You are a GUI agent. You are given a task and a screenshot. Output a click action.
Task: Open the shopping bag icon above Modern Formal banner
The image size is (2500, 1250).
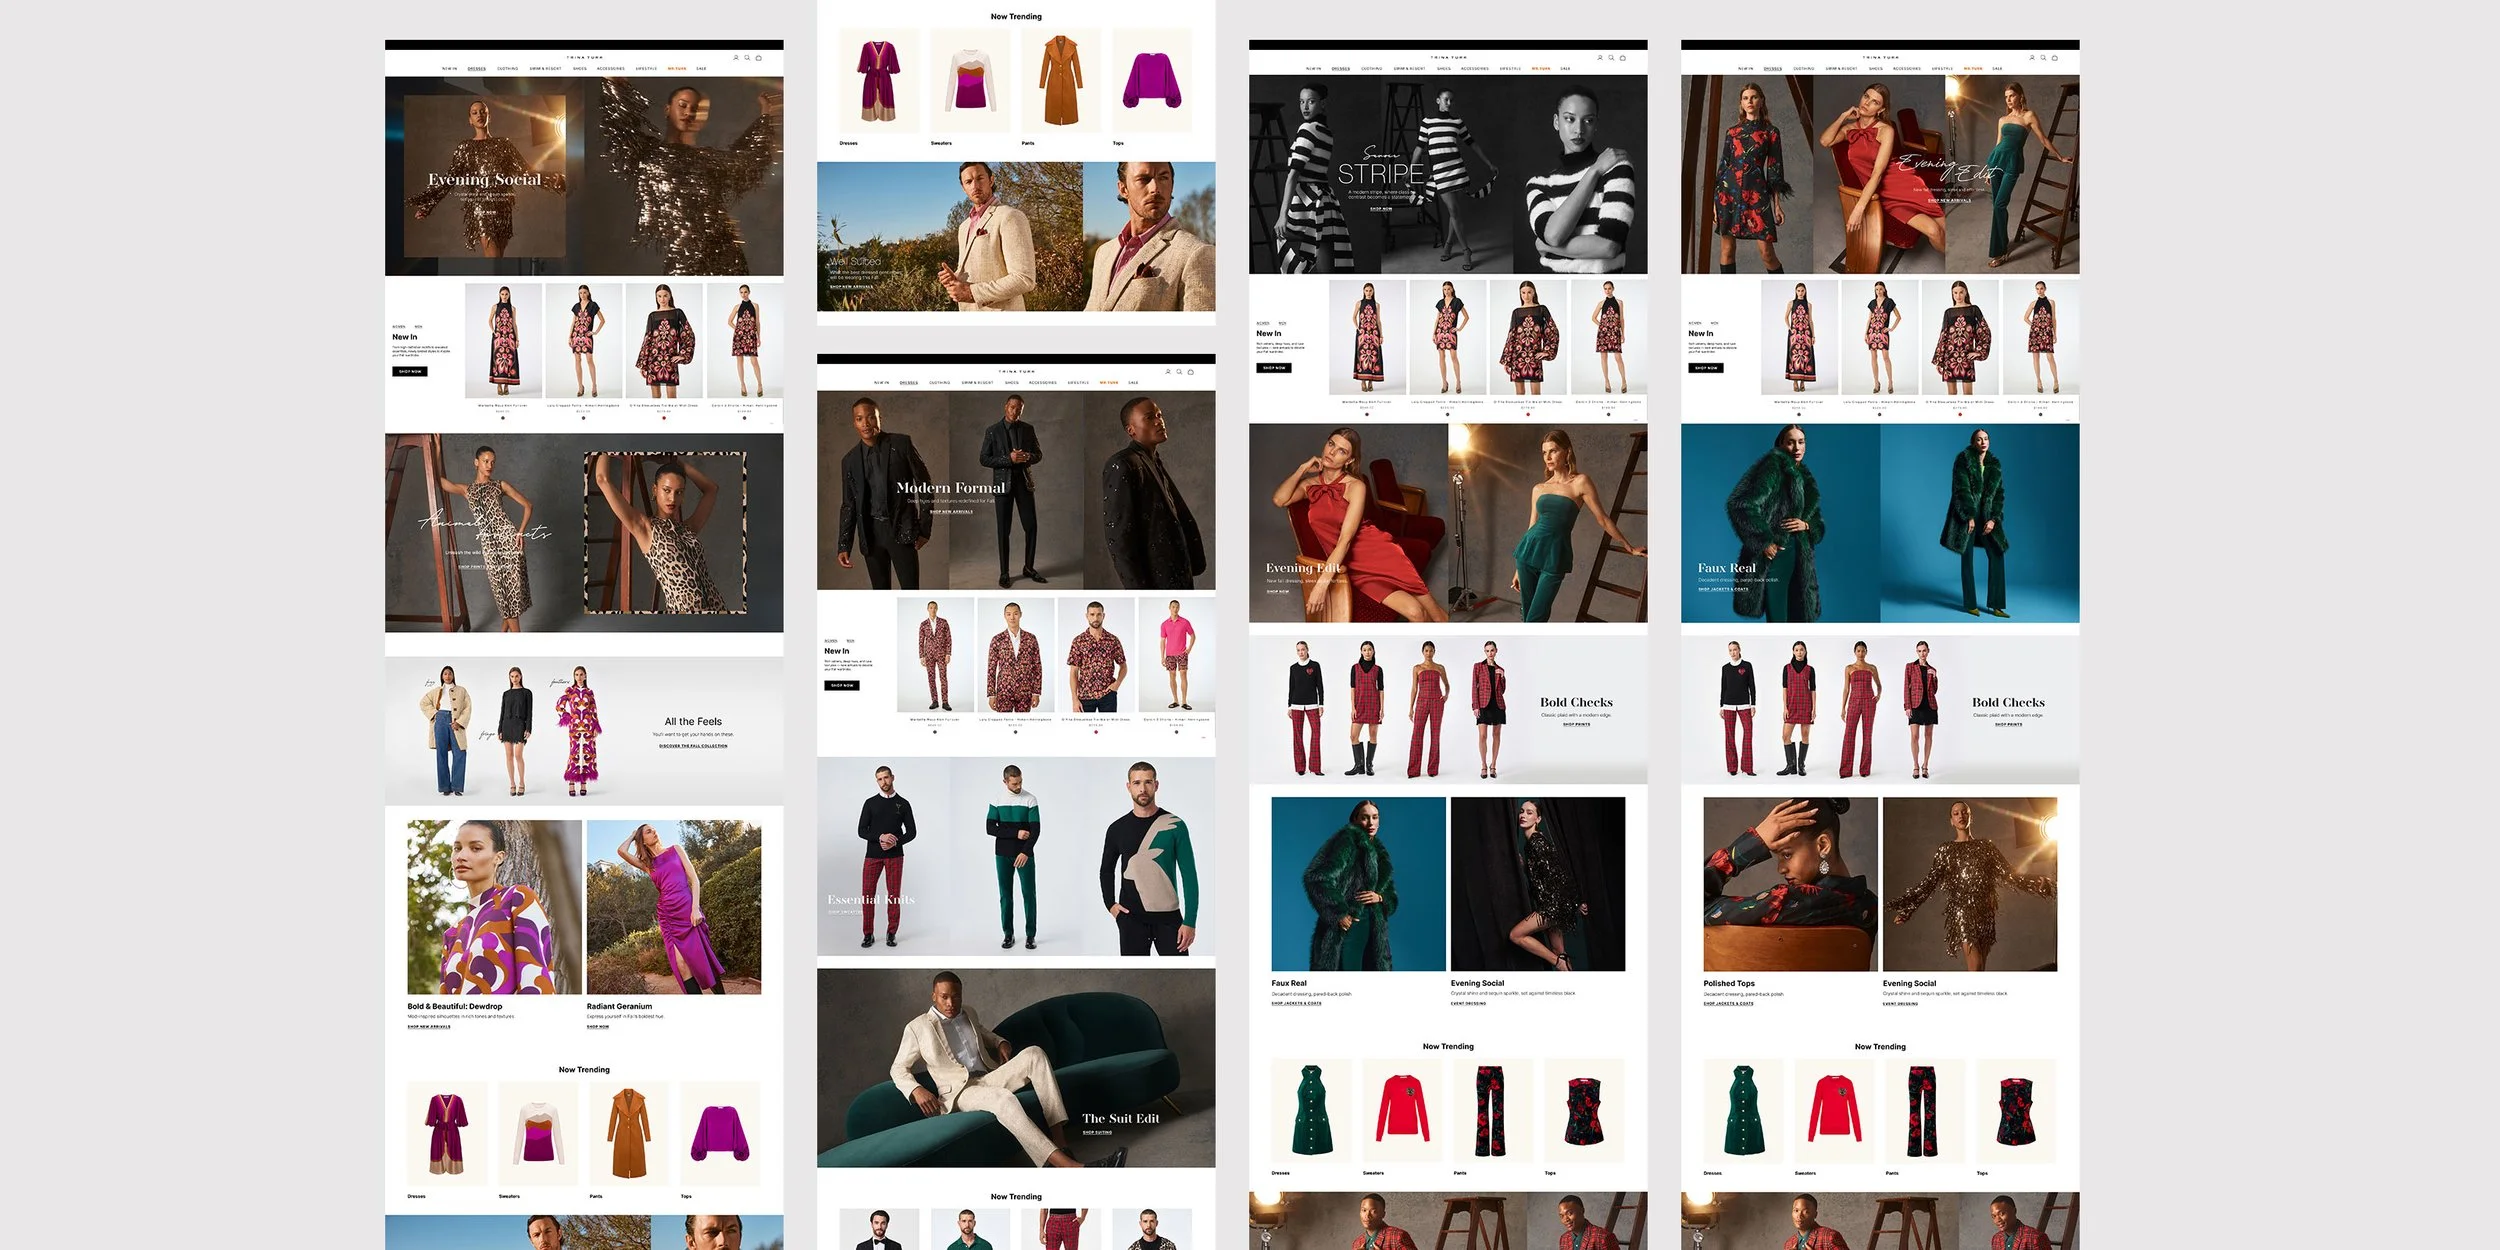1190,372
